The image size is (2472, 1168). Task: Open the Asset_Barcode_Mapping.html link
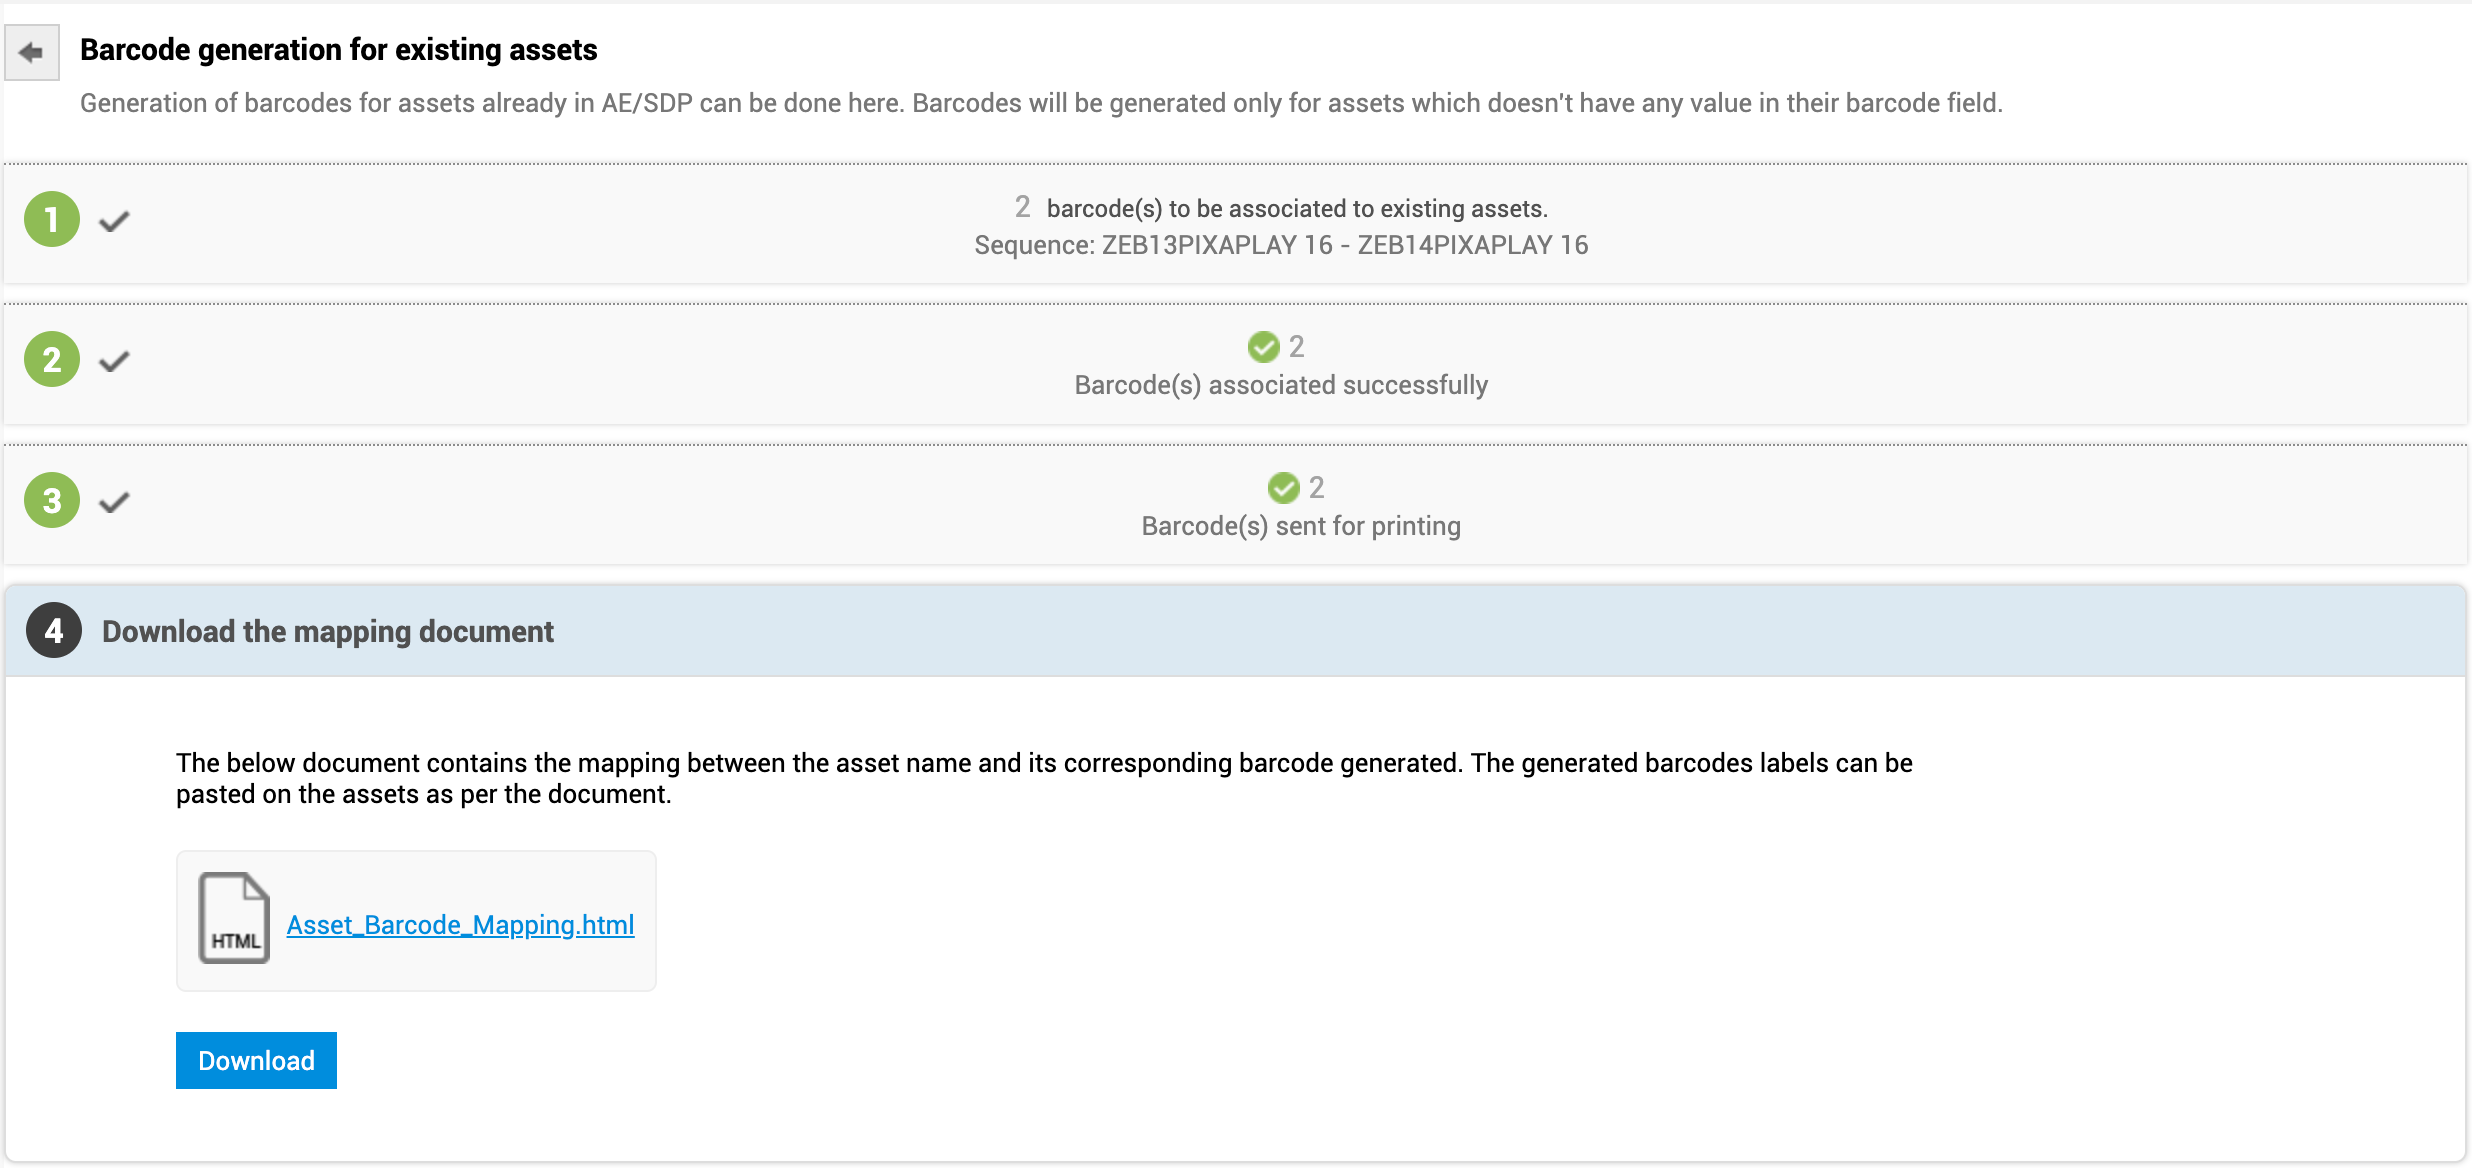460,925
